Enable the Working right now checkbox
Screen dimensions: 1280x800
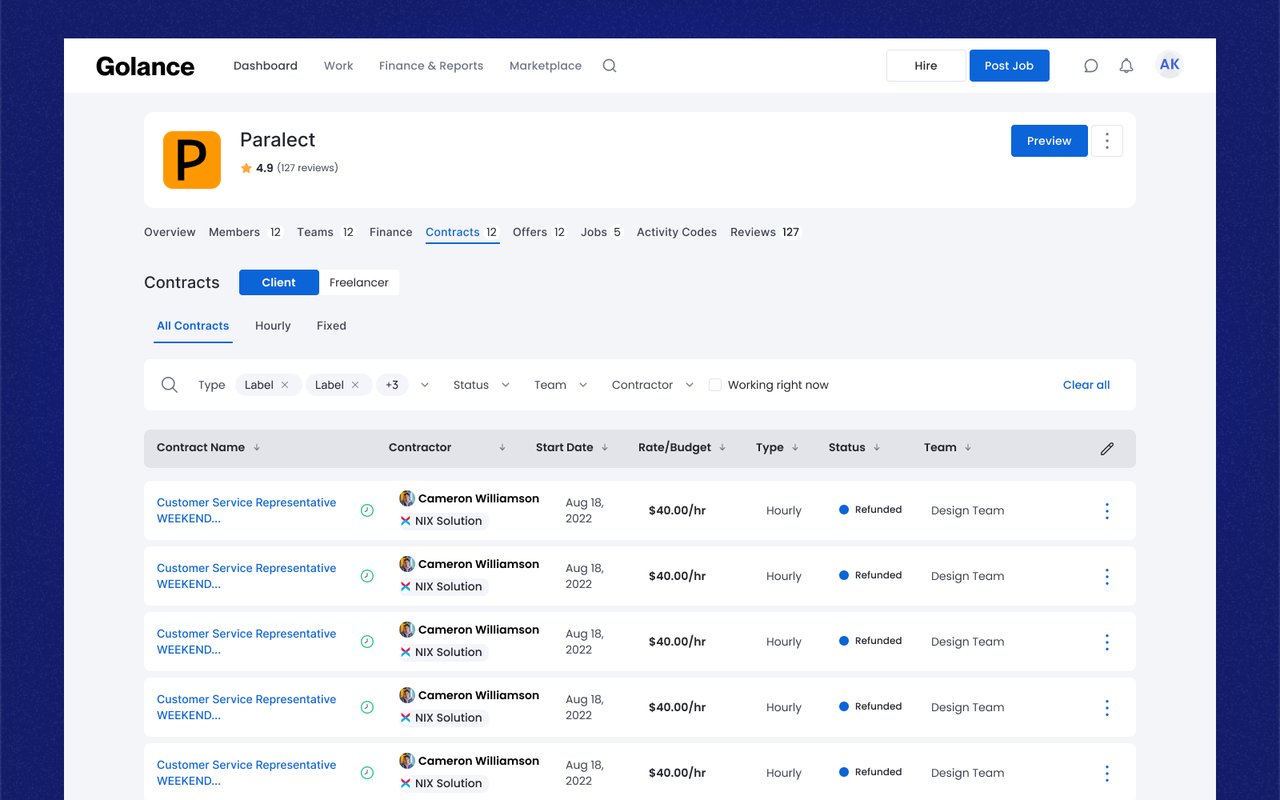715,385
